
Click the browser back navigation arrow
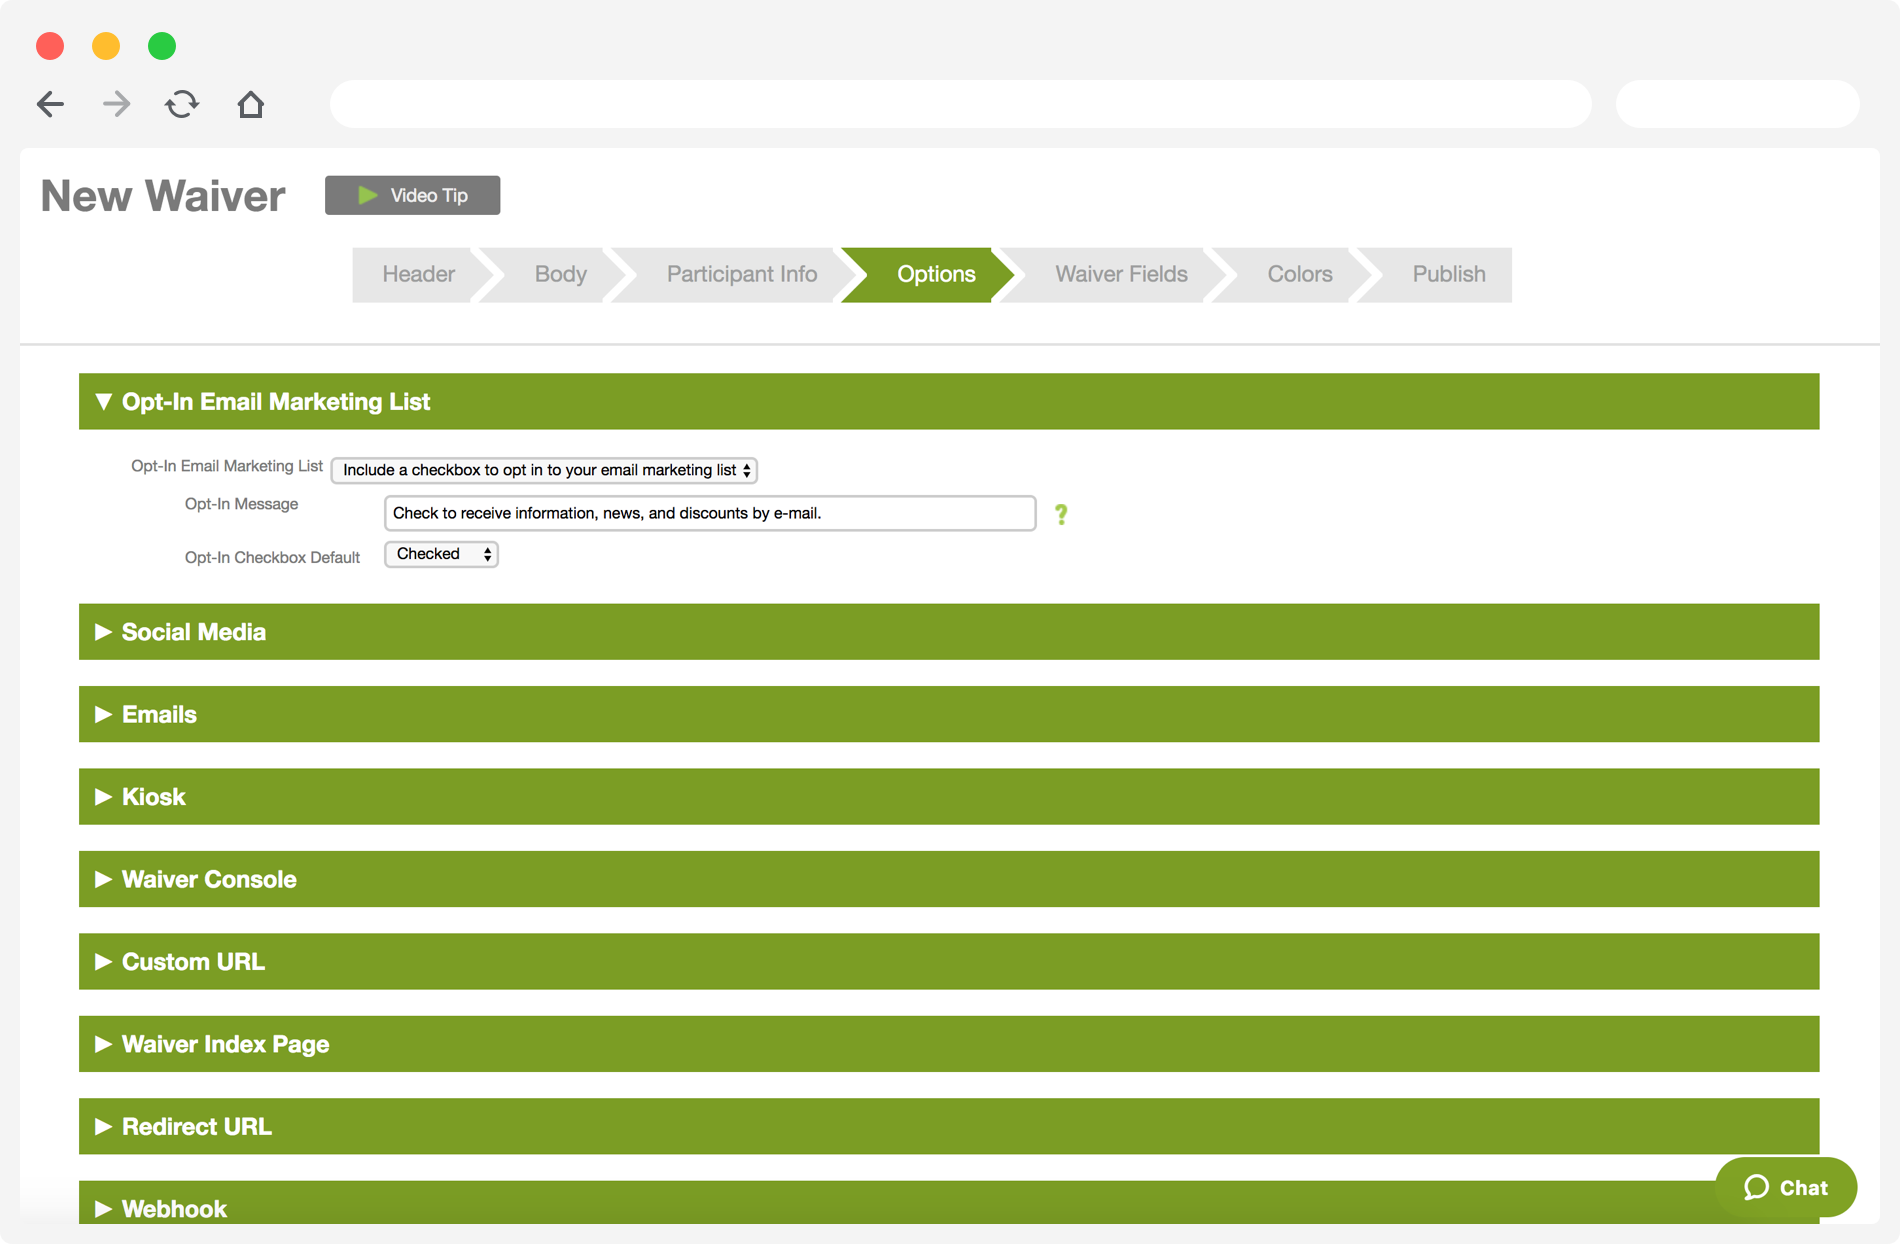pos(49,104)
